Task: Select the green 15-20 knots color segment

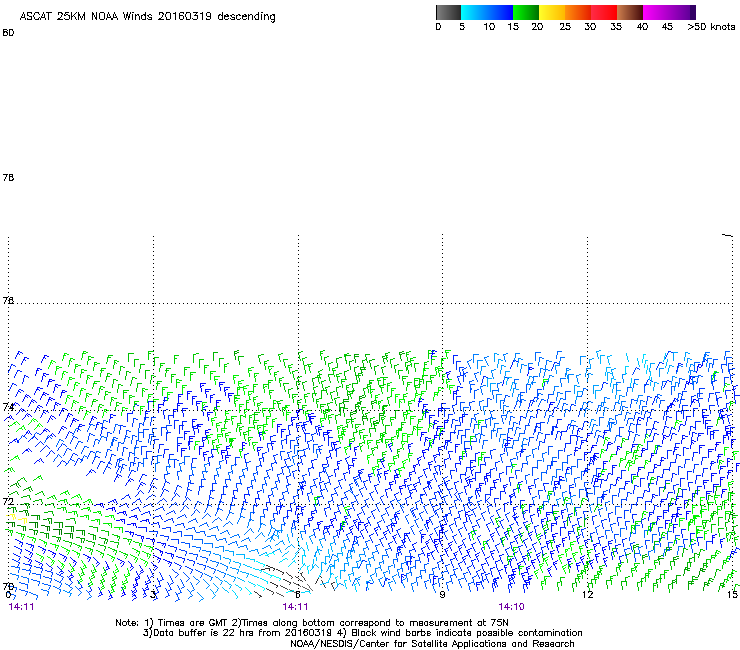Action: point(526,12)
